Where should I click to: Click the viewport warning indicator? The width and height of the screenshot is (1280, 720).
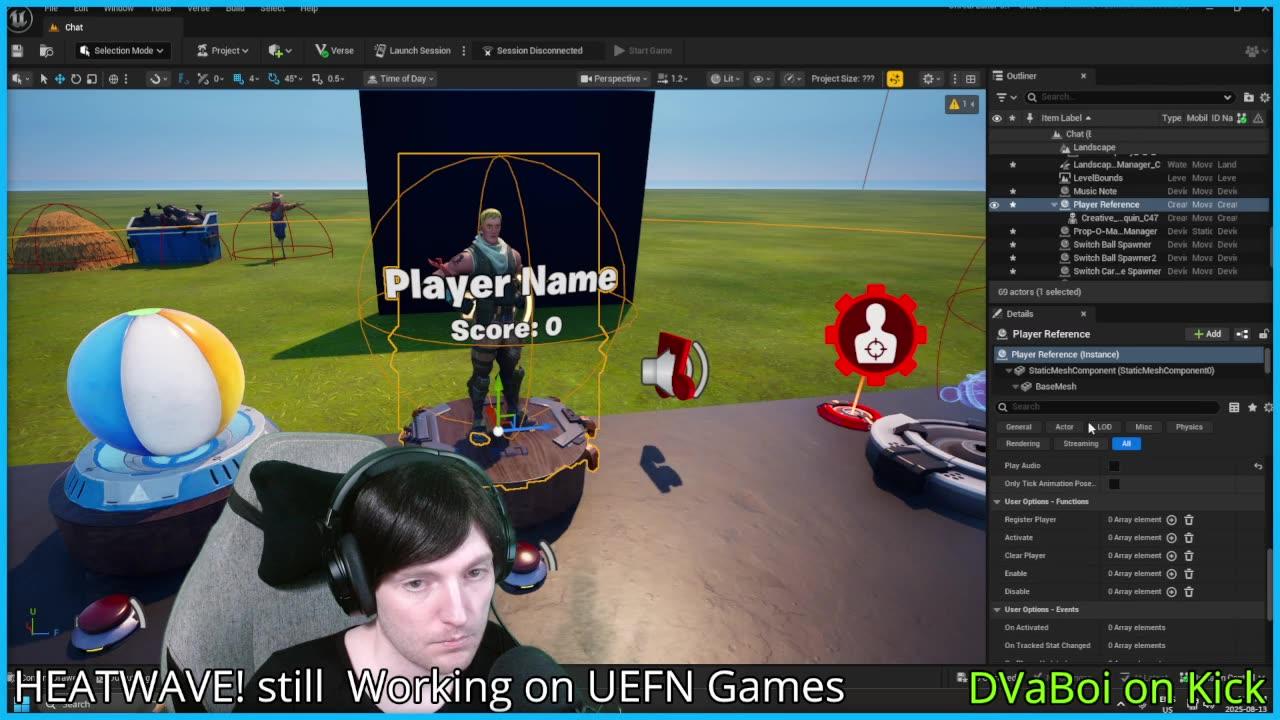pyautogui.click(x=961, y=104)
